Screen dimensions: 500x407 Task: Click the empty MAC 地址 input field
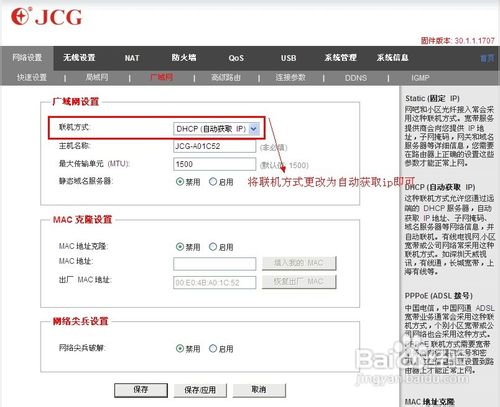tap(214, 264)
